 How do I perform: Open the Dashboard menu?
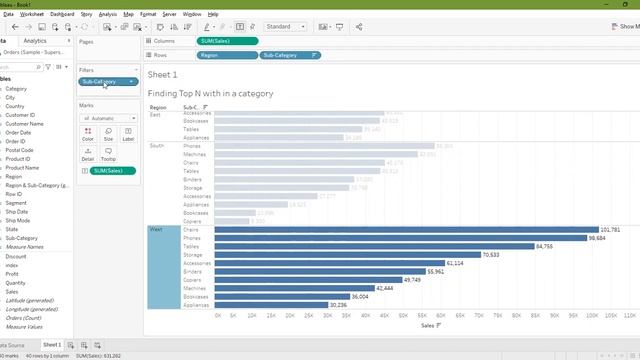pyautogui.click(x=62, y=14)
